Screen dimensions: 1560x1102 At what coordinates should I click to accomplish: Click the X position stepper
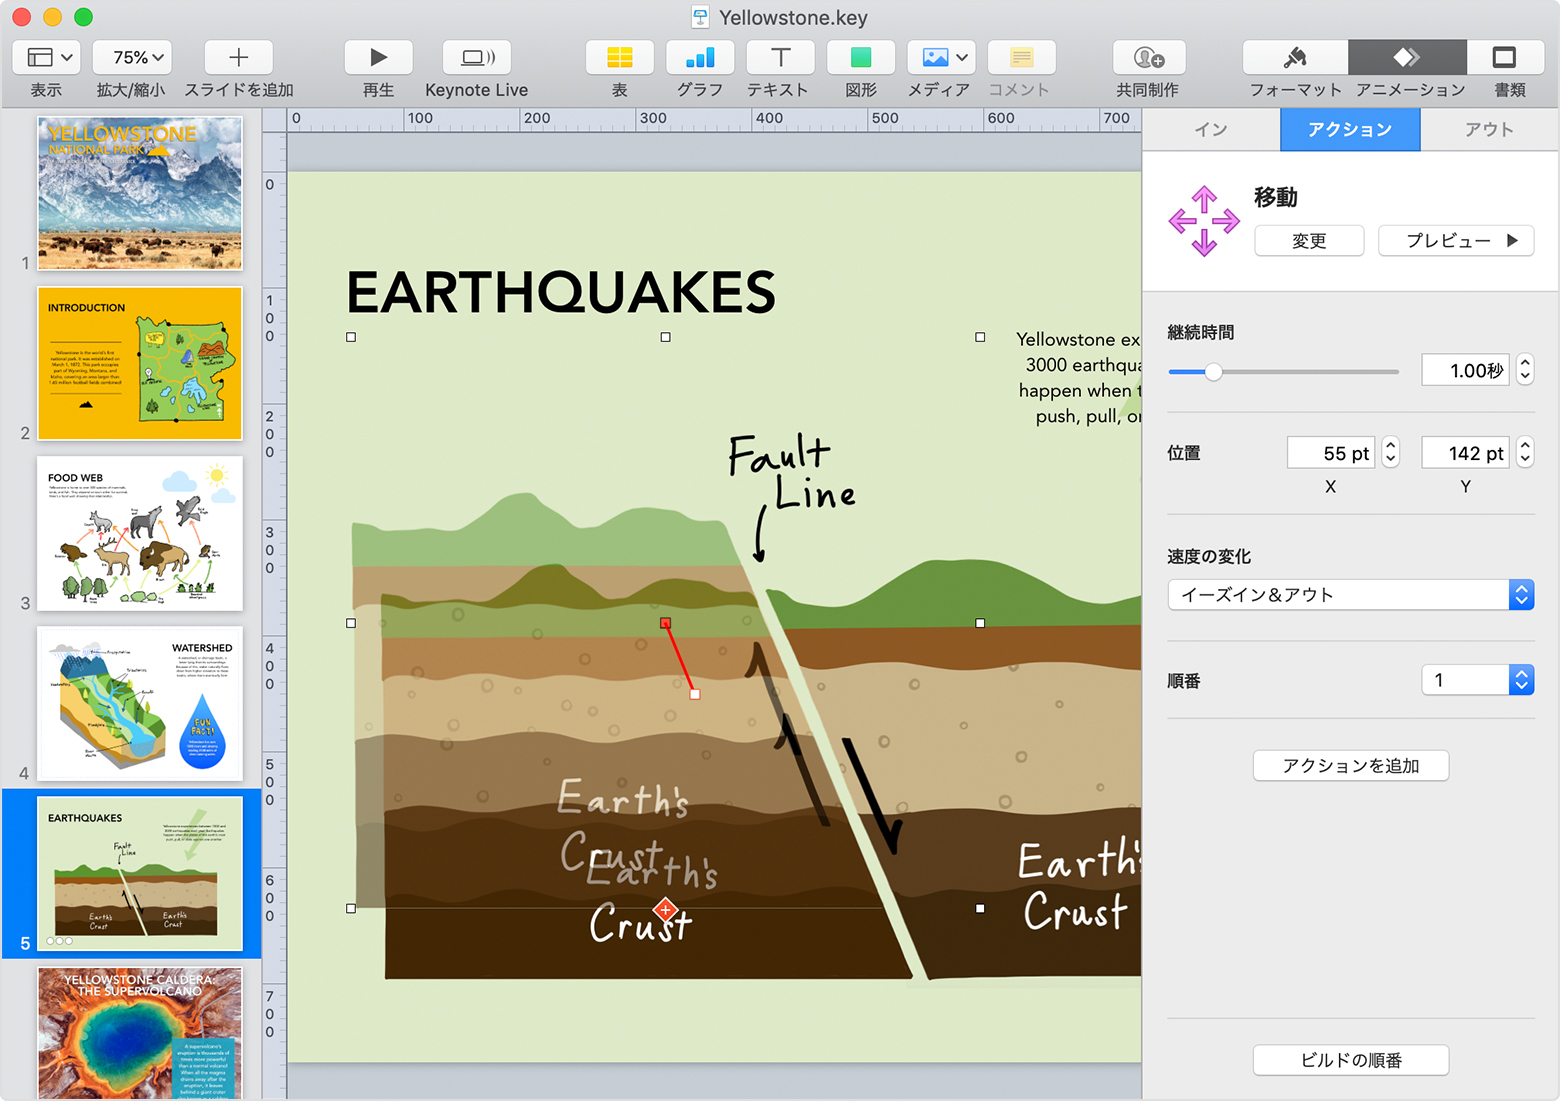point(1390,453)
